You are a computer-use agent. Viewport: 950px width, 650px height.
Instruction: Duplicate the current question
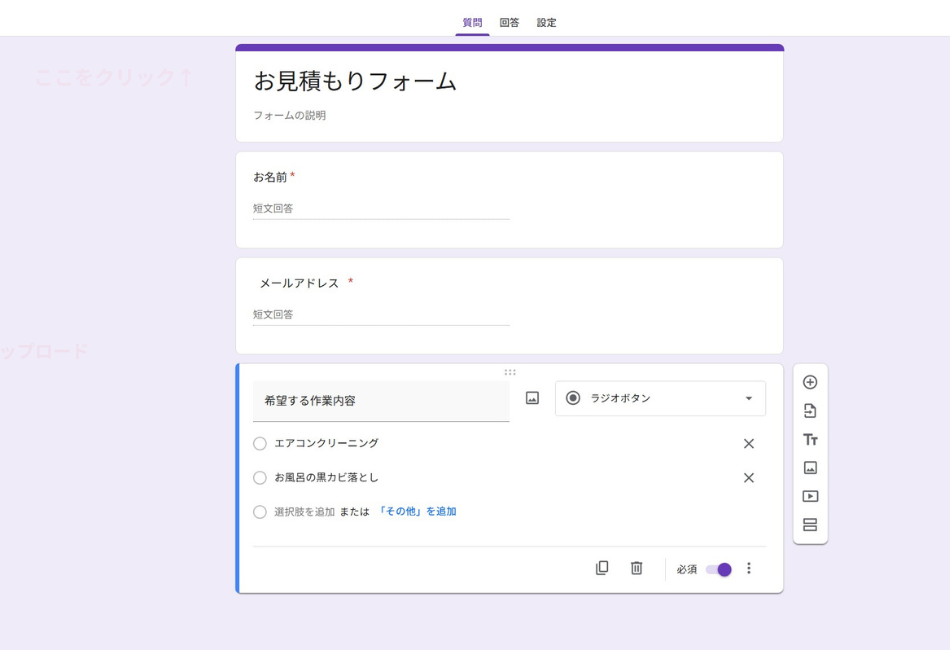(602, 568)
